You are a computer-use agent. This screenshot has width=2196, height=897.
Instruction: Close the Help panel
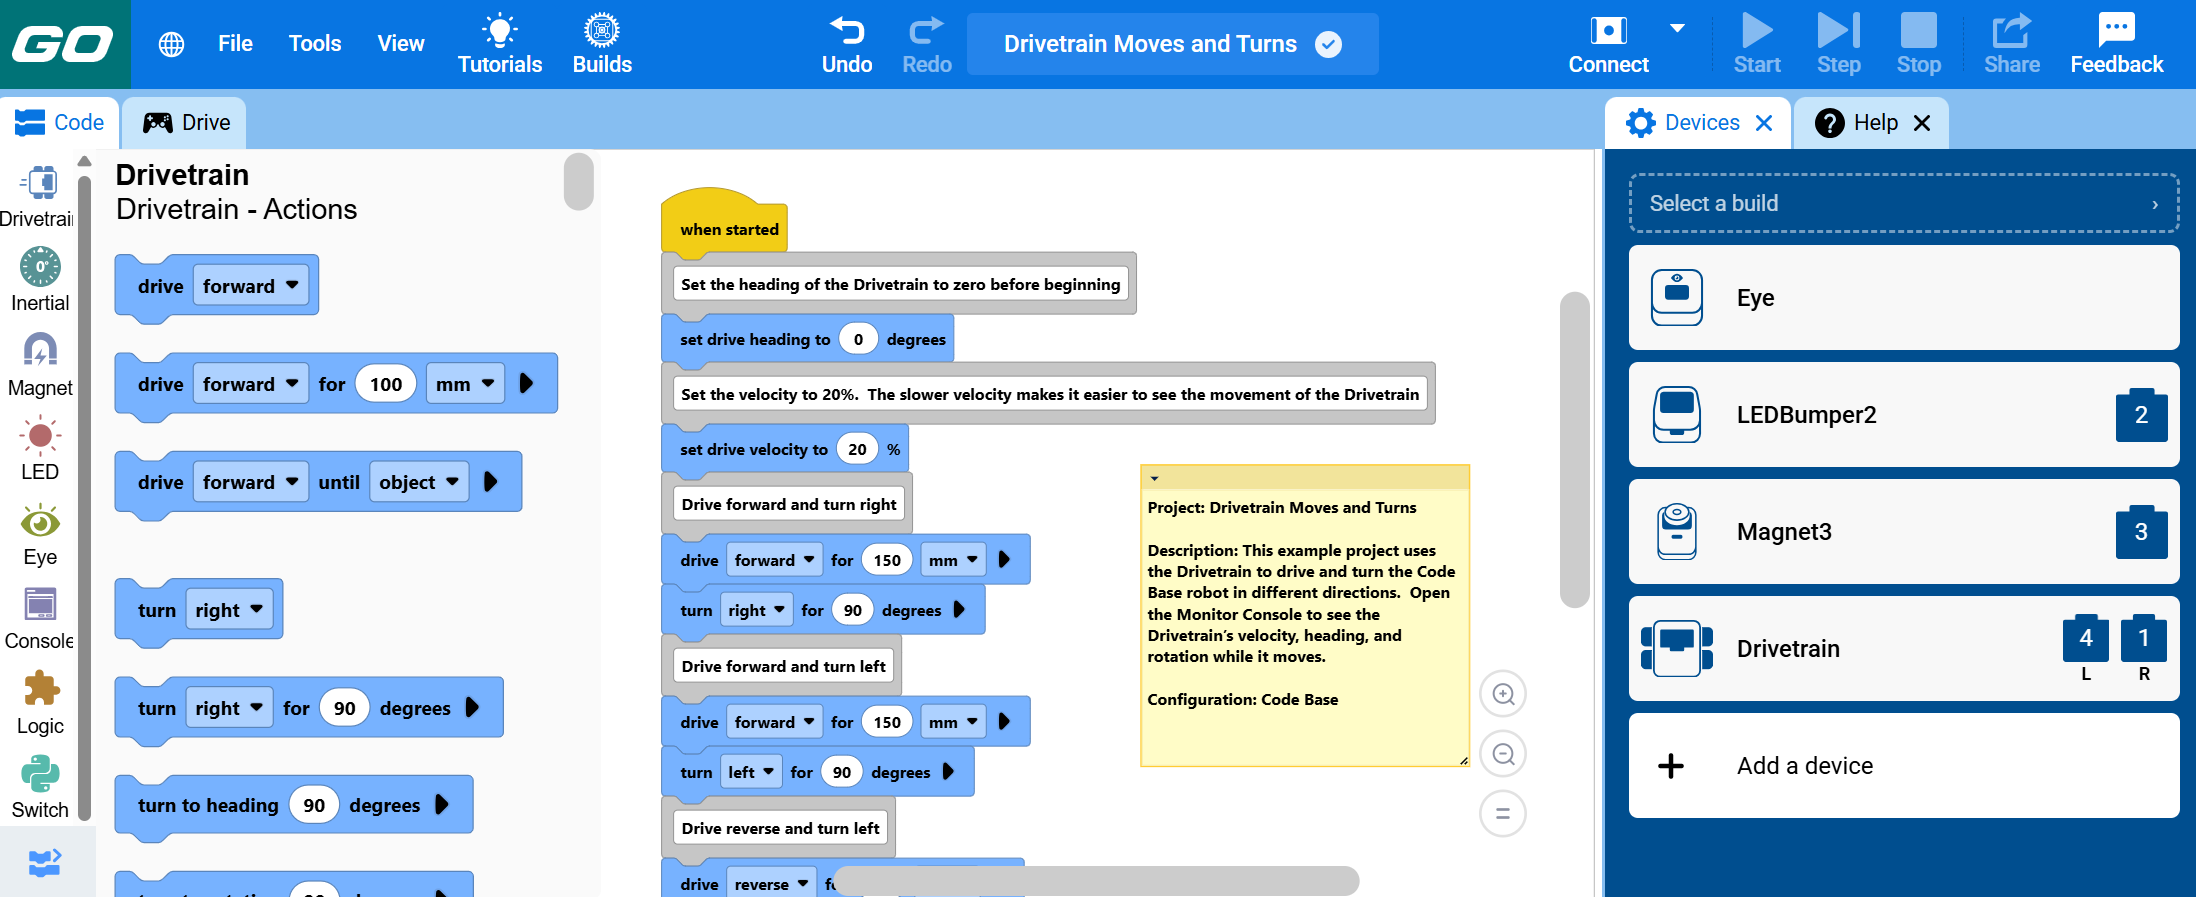pyautogui.click(x=1922, y=123)
